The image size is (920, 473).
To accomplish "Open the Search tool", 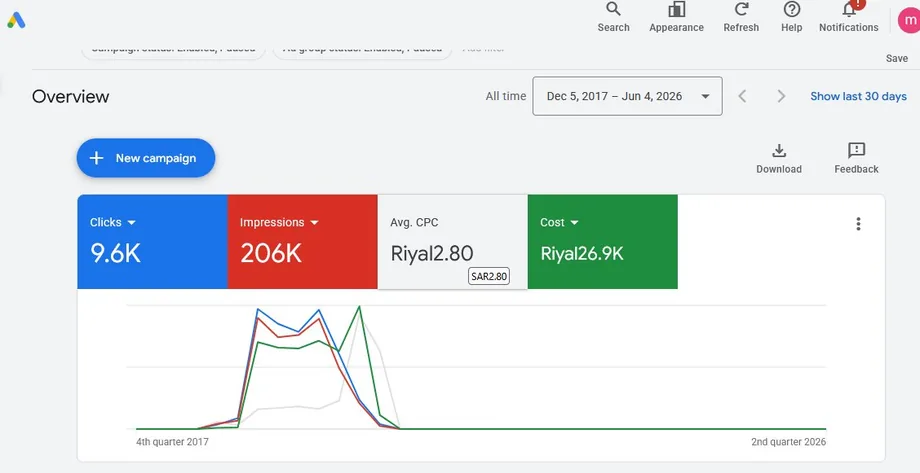I will pos(613,17).
